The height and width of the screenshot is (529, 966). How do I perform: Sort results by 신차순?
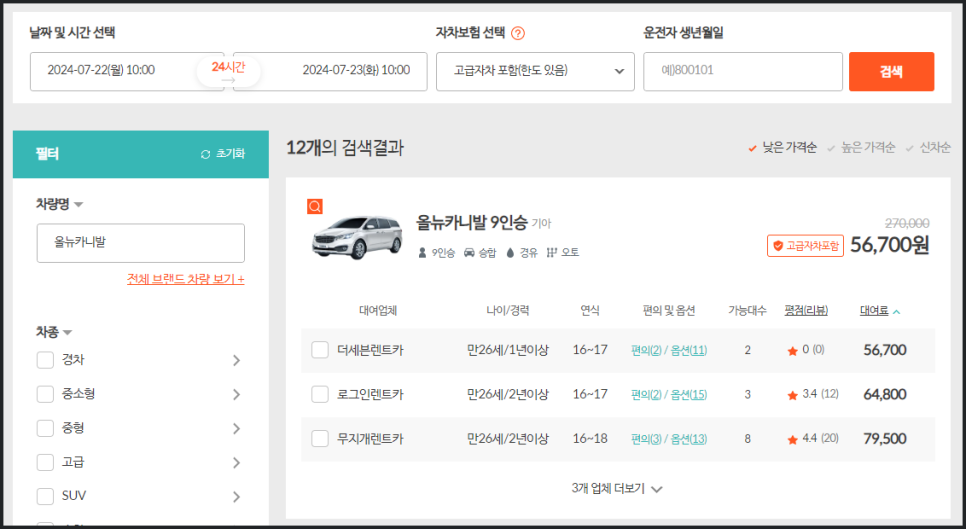(928, 148)
